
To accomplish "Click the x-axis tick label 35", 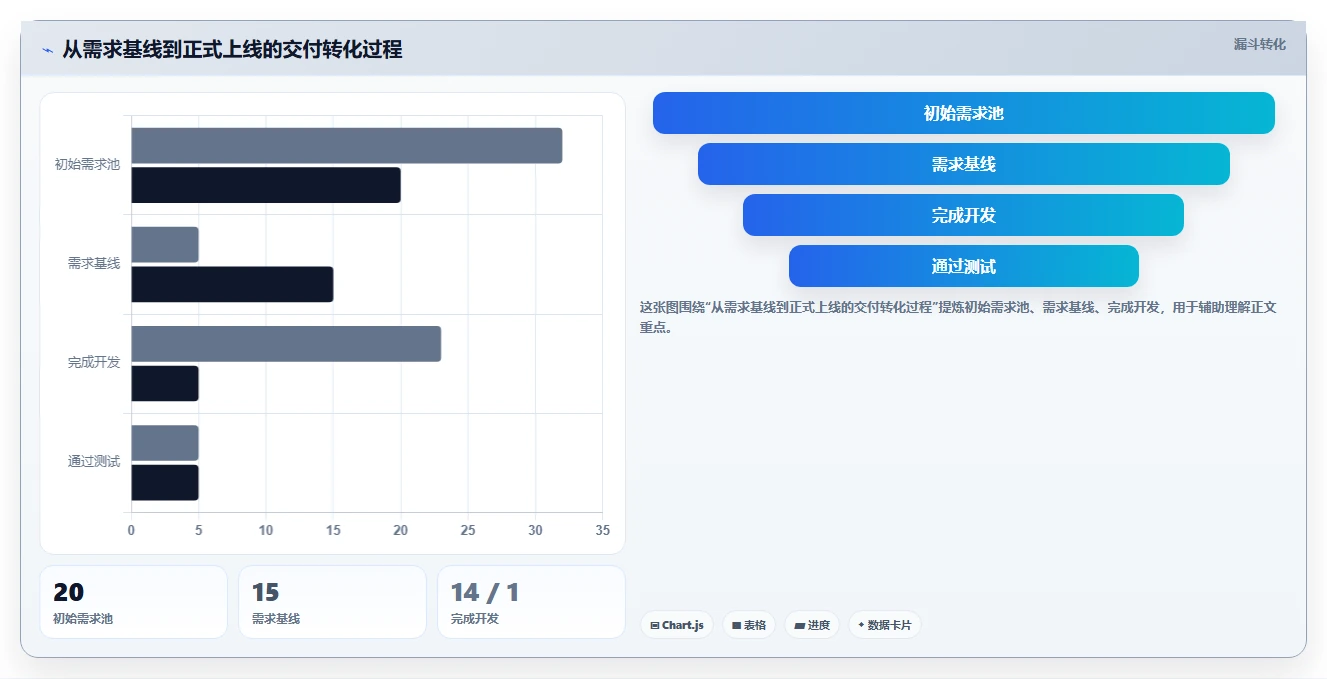I will [602, 530].
